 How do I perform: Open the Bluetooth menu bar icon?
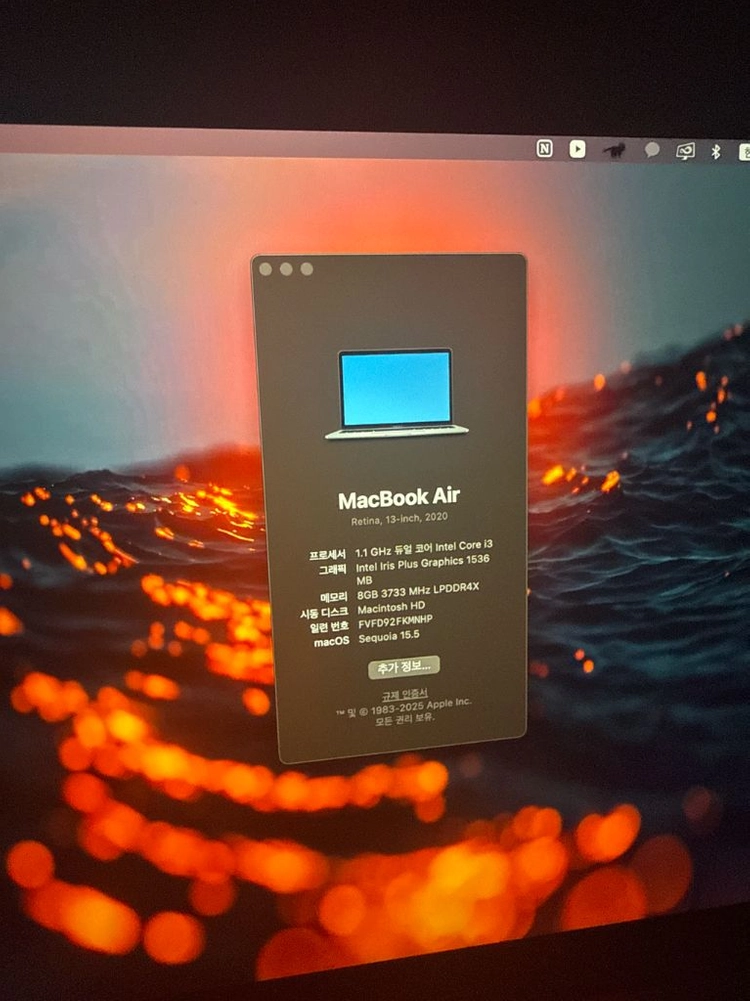point(716,151)
